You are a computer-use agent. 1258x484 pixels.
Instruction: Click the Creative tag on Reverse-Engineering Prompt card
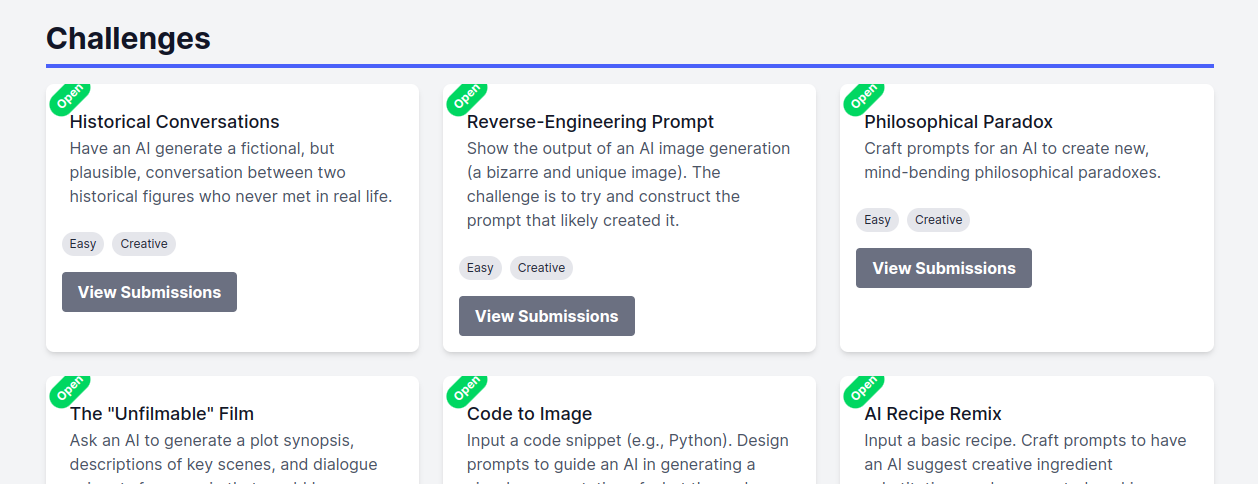point(541,268)
